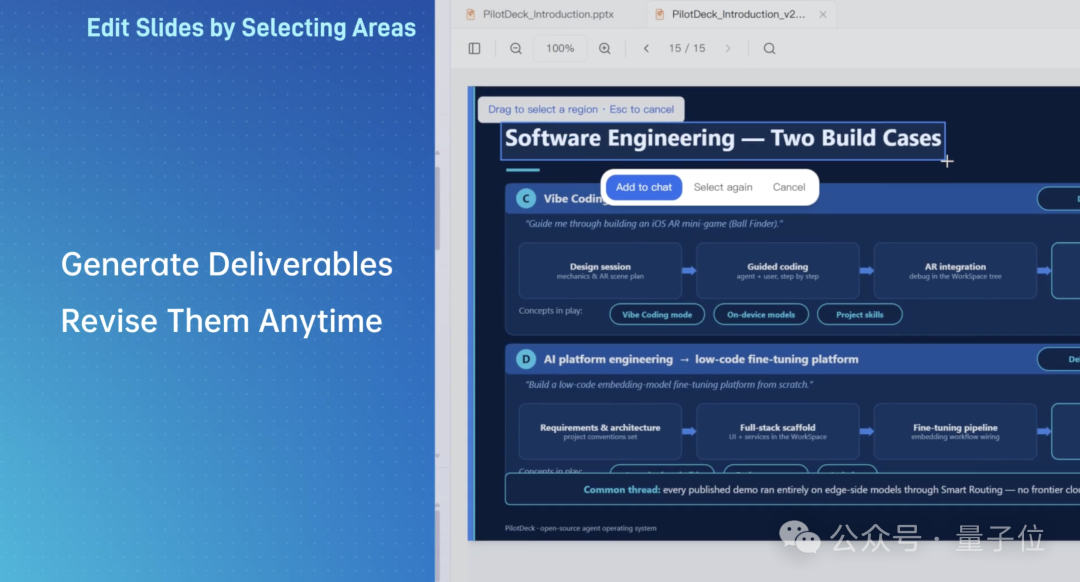Image resolution: width=1080 pixels, height=582 pixels.
Task: Close the PilotDeck_Introduction_v2 tab
Action: (x=822, y=14)
